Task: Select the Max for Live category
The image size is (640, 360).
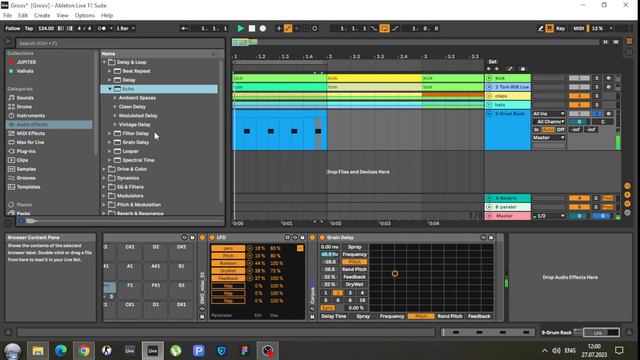Action: (x=30, y=142)
